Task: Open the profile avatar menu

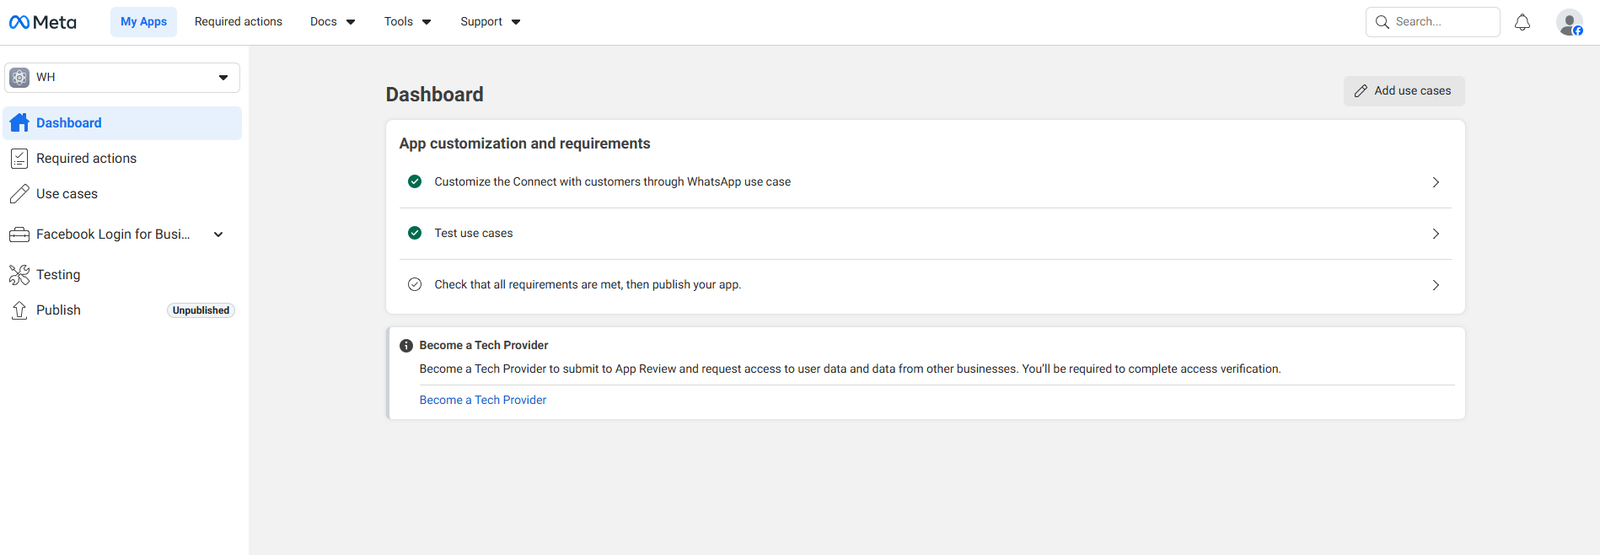Action: click(1569, 22)
